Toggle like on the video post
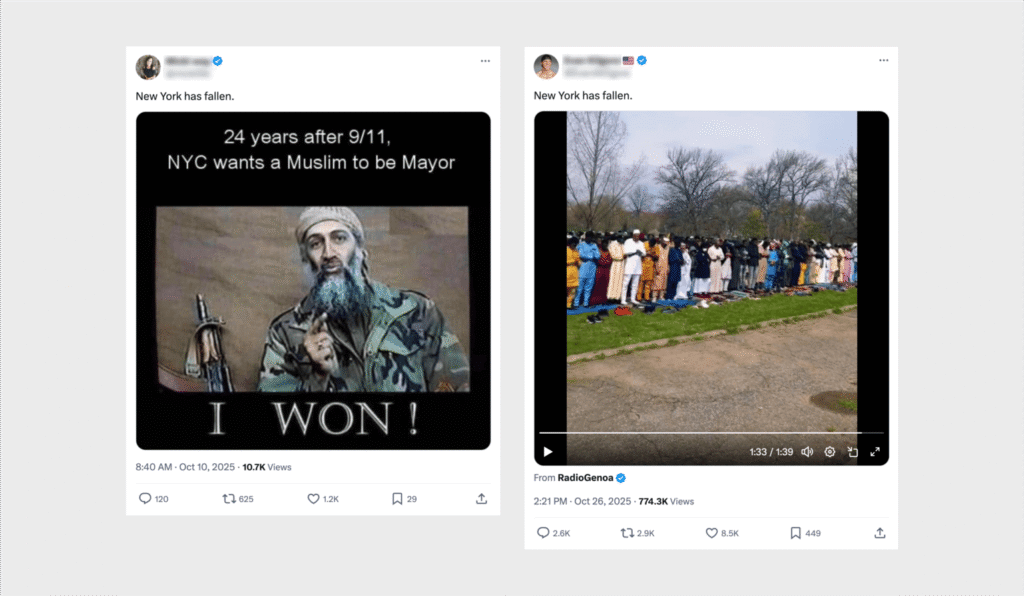This screenshot has height=596, width=1024. [x=711, y=533]
